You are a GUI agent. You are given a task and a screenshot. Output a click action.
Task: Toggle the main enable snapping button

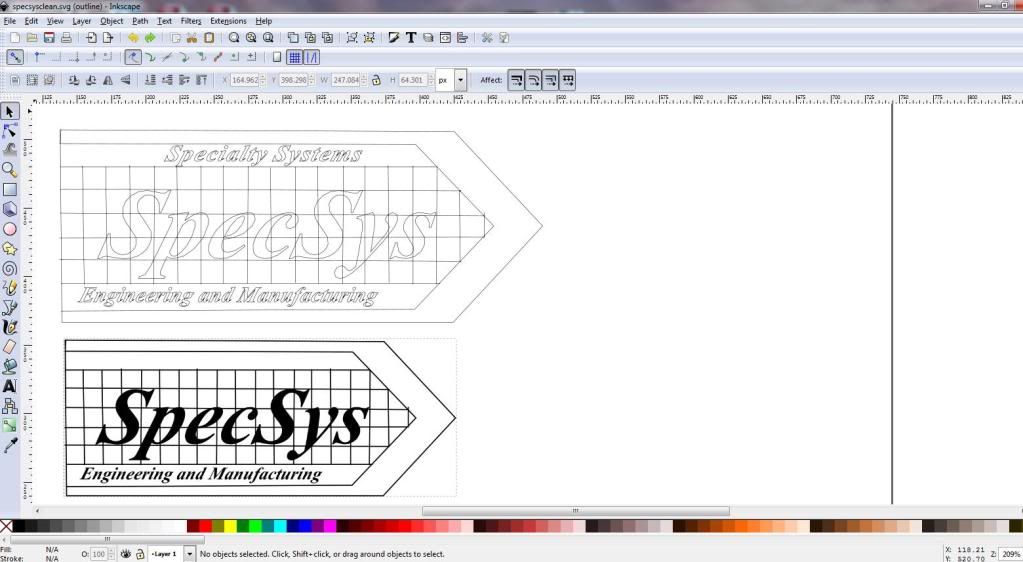[14, 57]
